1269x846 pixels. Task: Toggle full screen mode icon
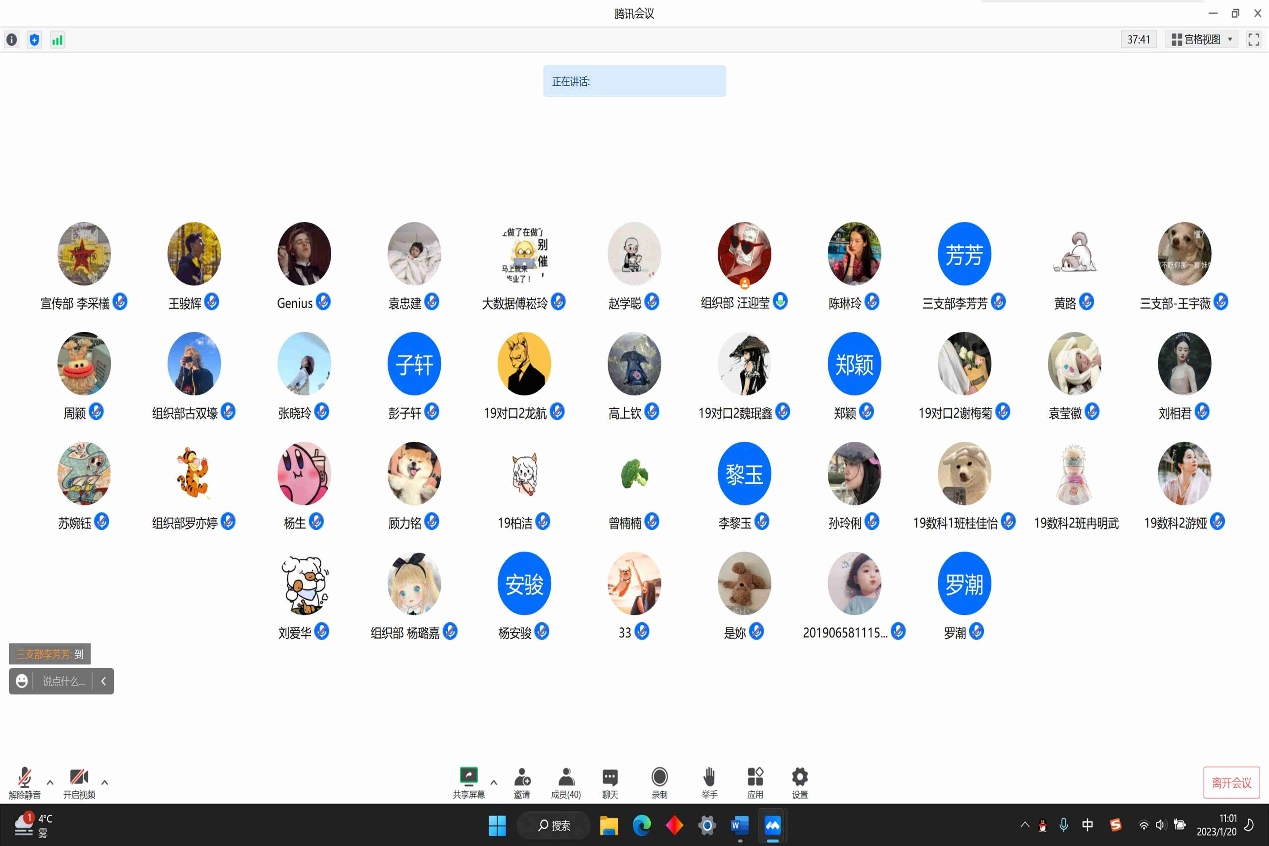pyautogui.click(x=1254, y=40)
